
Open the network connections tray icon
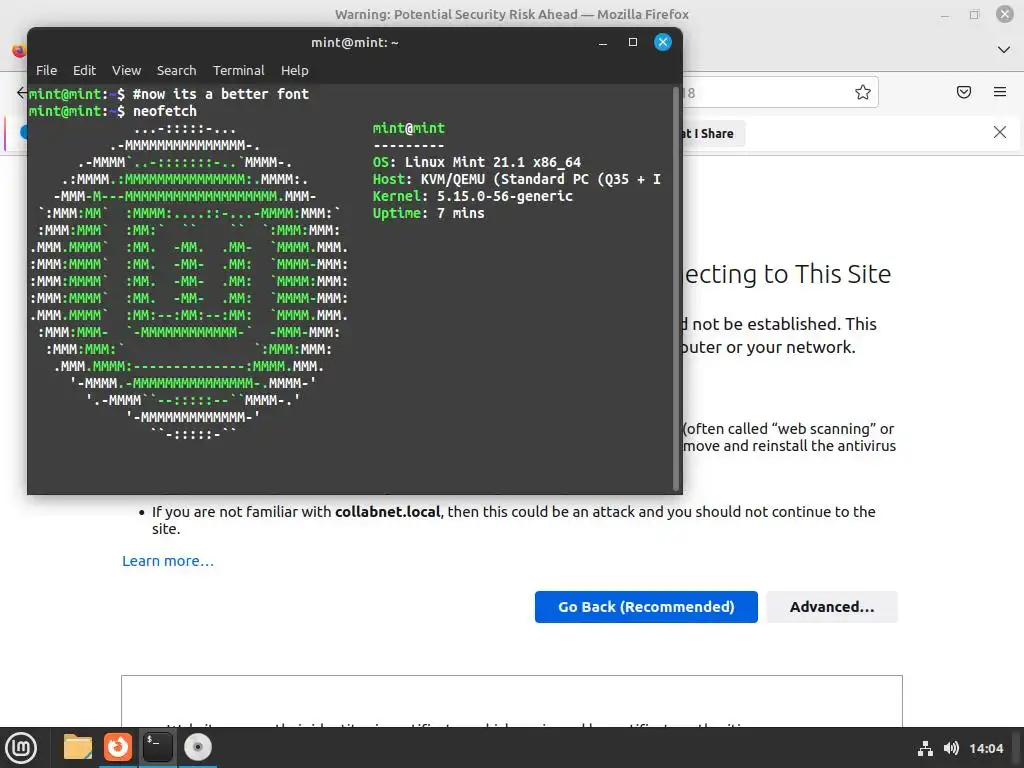pyautogui.click(x=925, y=748)
